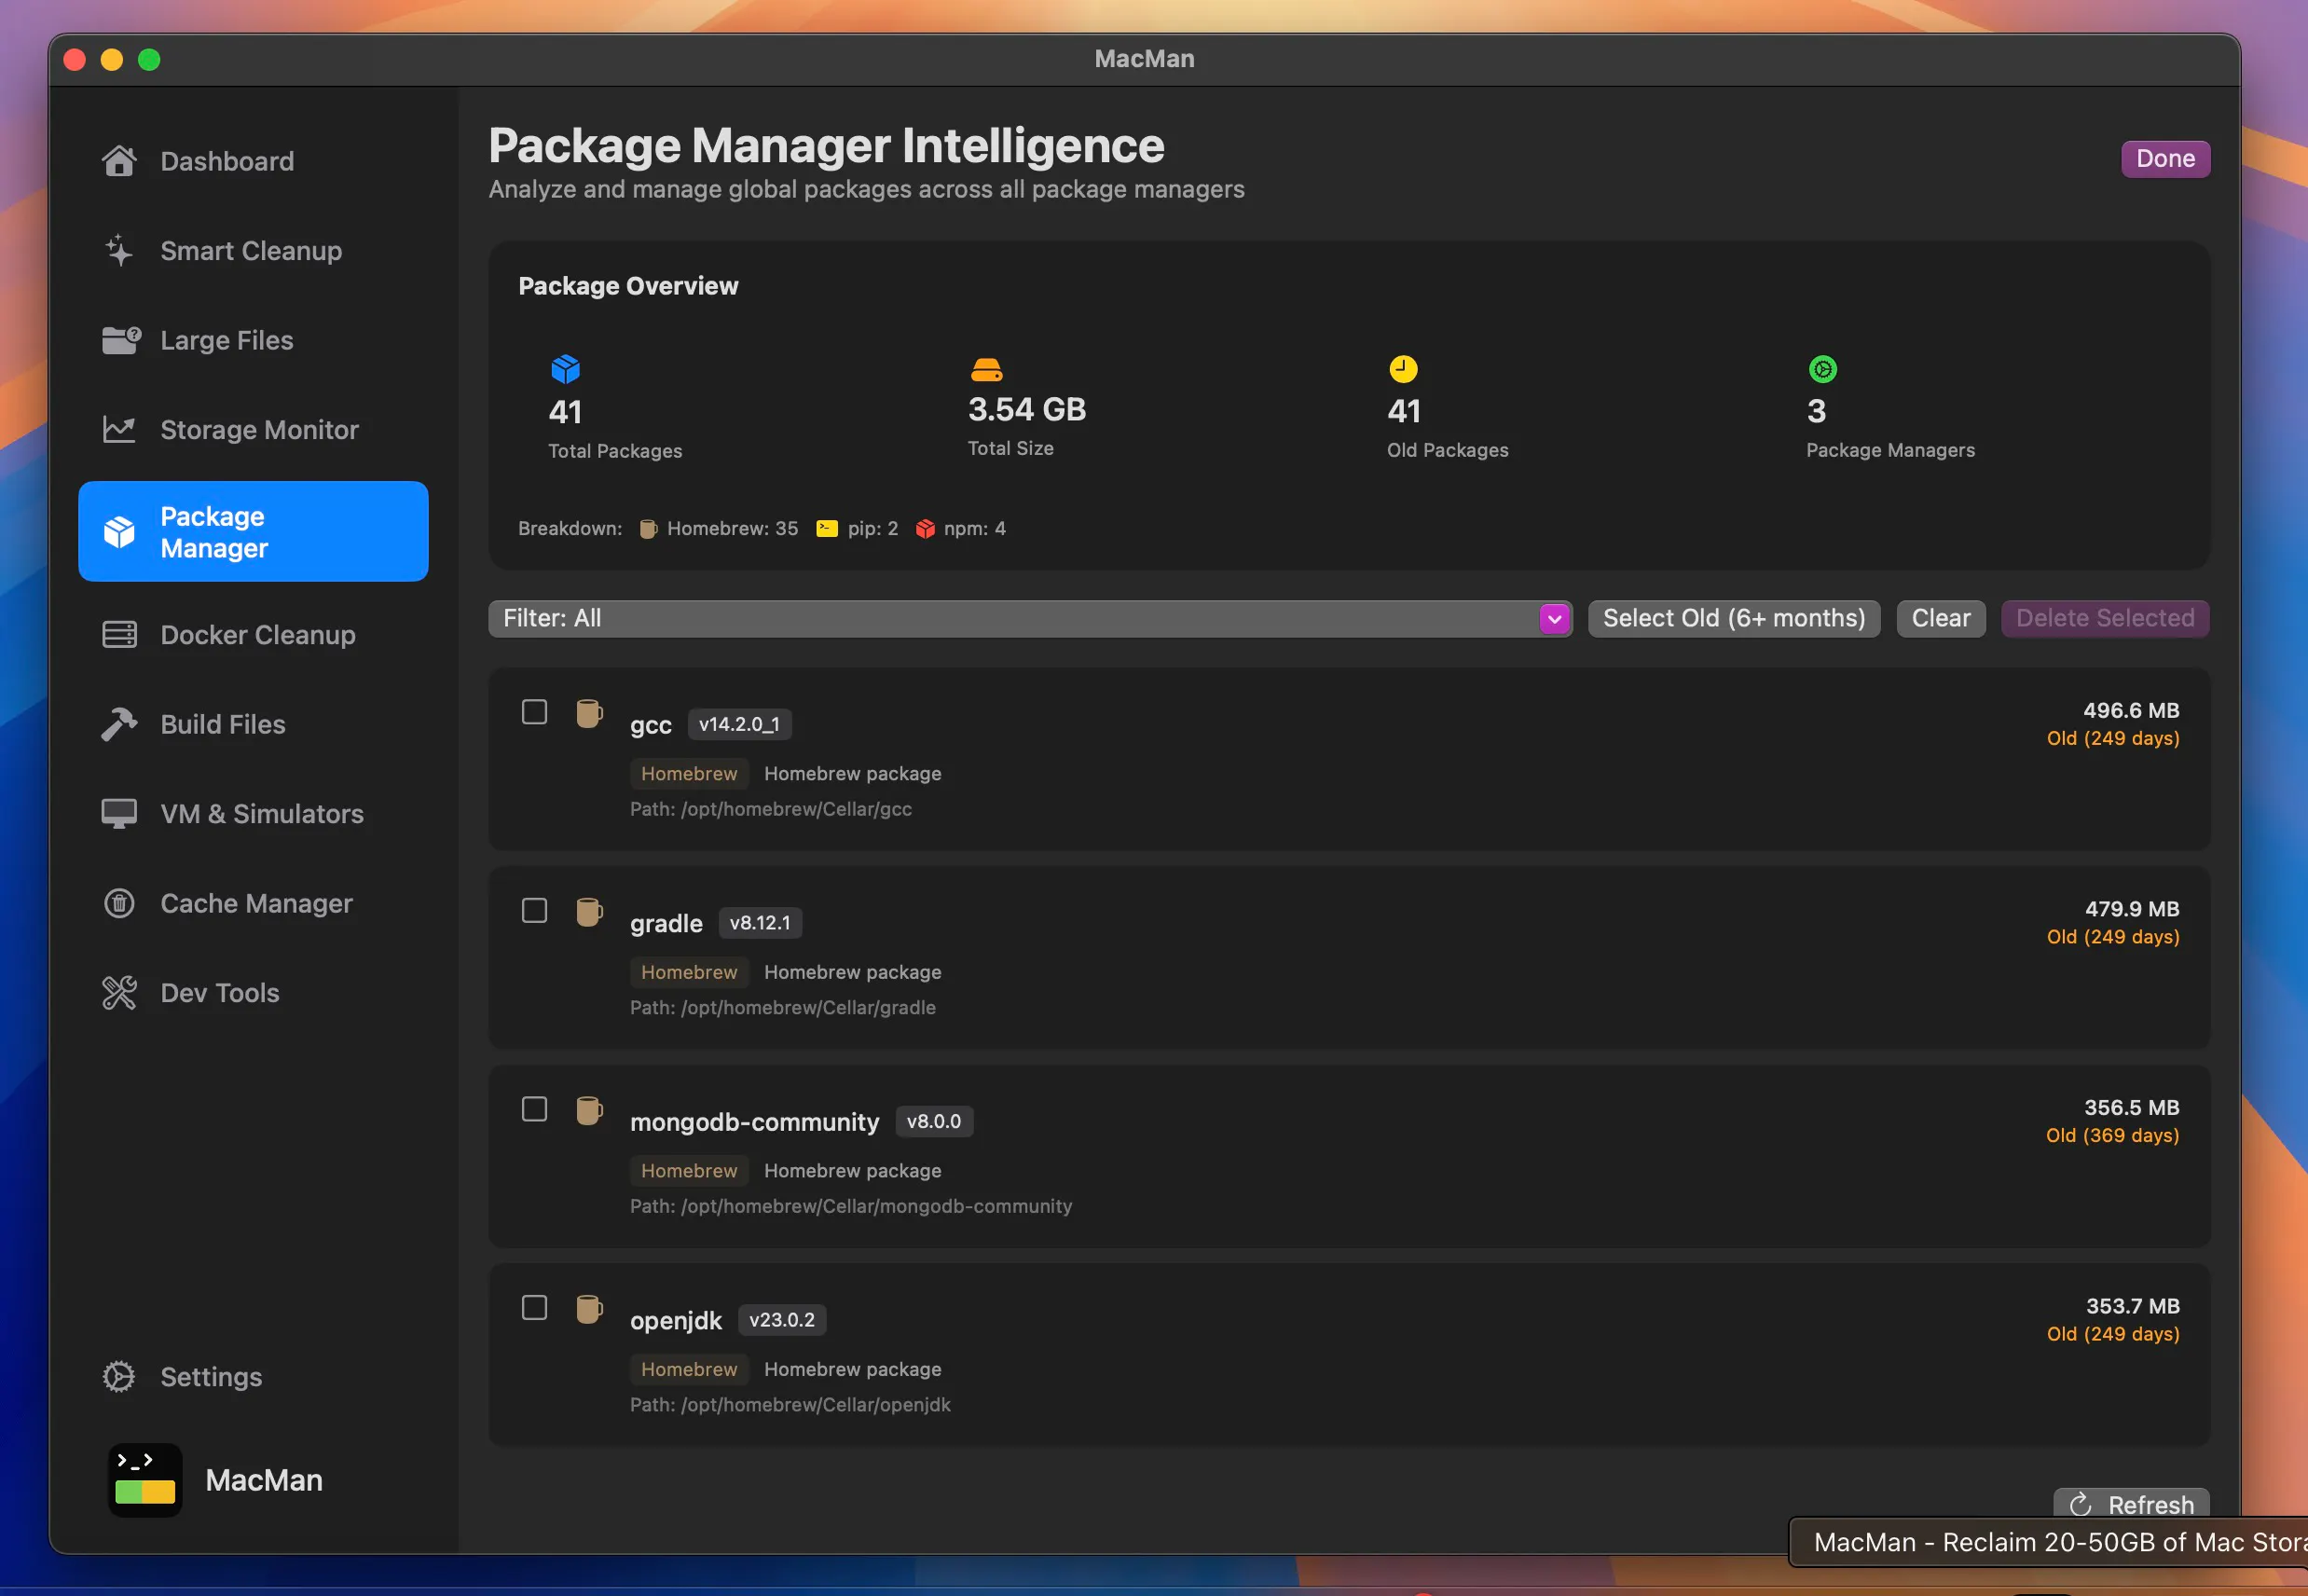
Task: Click the beer mug icon on mongodb-community row
Action: (589, 1110)
